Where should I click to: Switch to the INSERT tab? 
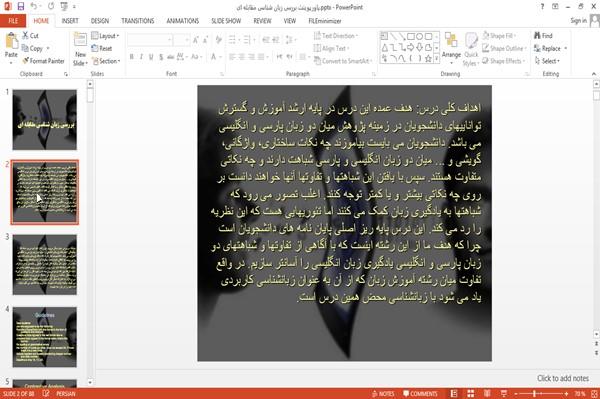70,21
